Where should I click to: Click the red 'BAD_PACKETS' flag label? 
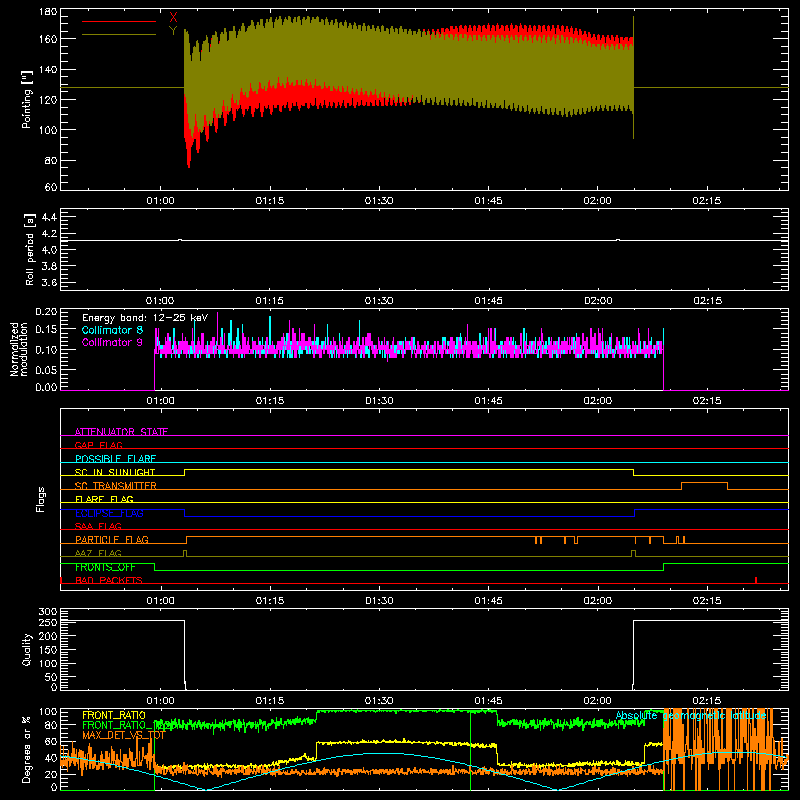[x=109, y=580]
